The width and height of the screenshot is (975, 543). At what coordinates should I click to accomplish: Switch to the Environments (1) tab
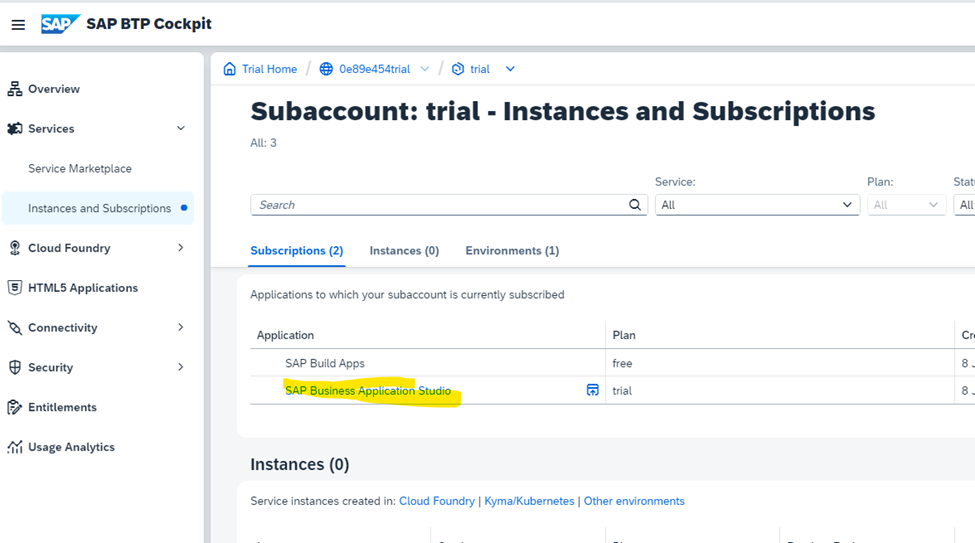point(512,251)
